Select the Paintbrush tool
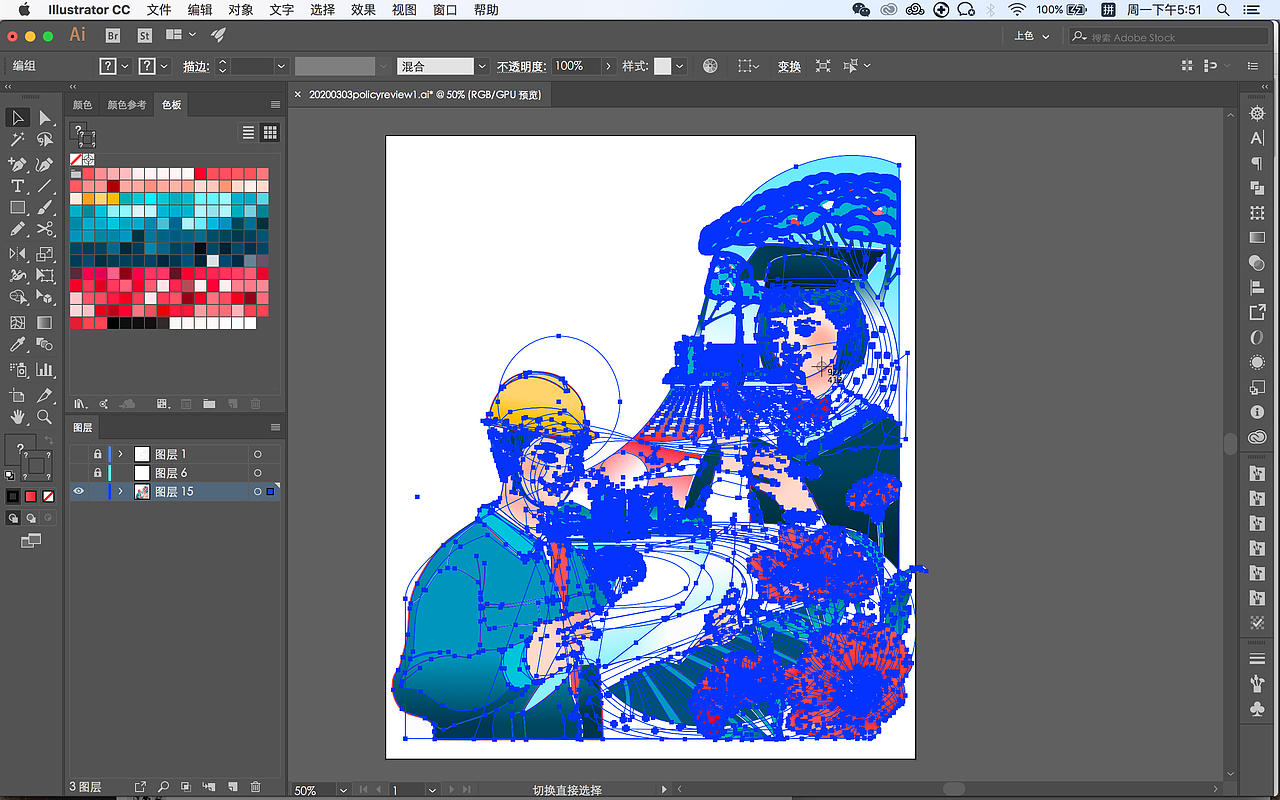 coord(45,208)
